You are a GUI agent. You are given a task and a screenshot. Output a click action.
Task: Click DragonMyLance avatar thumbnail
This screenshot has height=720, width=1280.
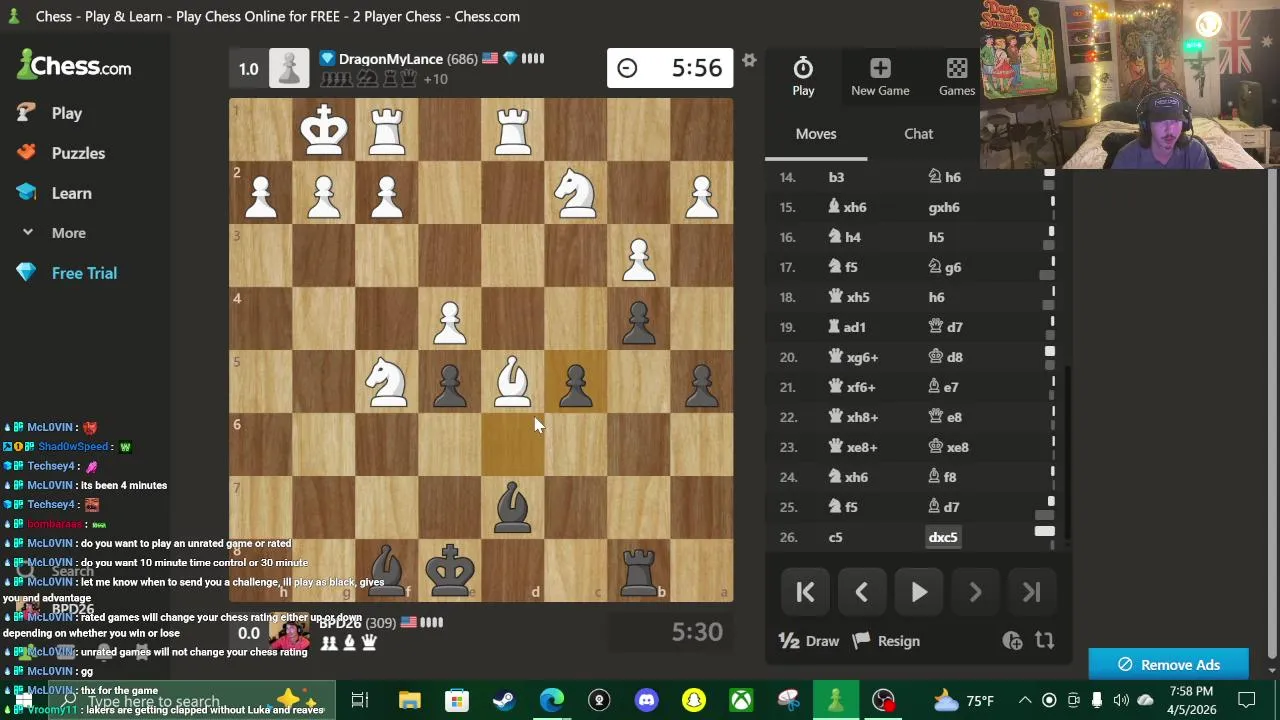(x=289, y=68)
